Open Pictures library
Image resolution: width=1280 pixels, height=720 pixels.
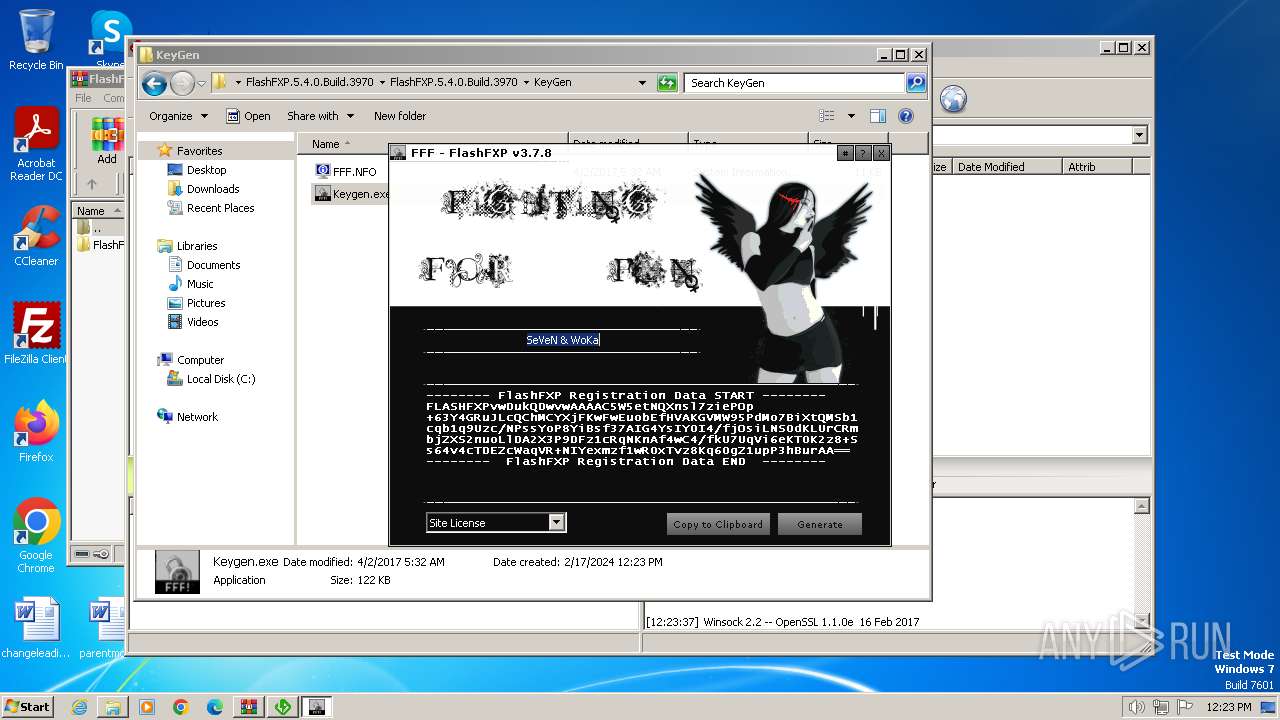(206, 303)
